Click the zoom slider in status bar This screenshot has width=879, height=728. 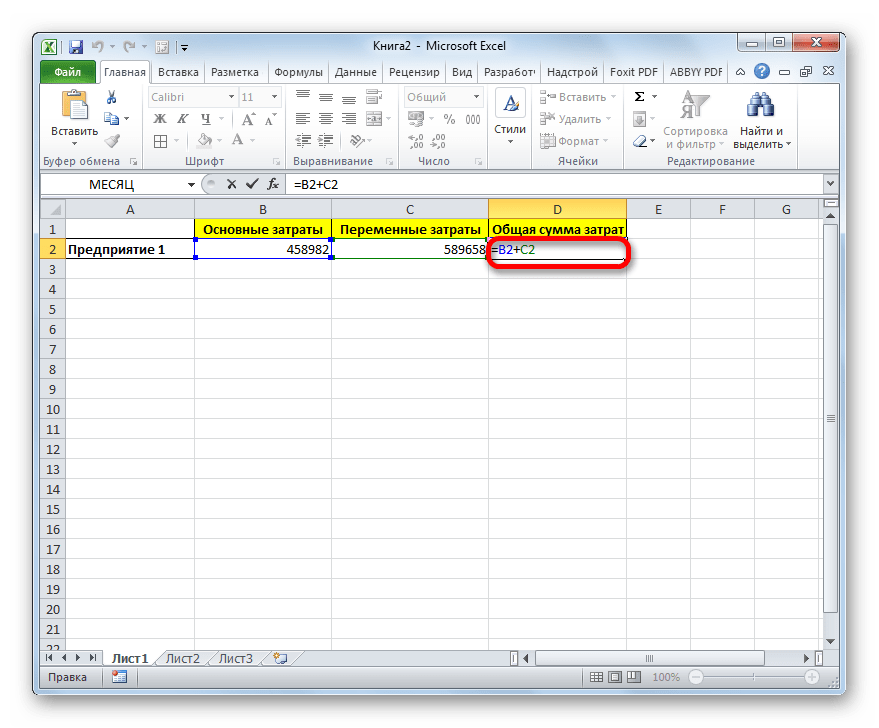click(x=760, y=677)
